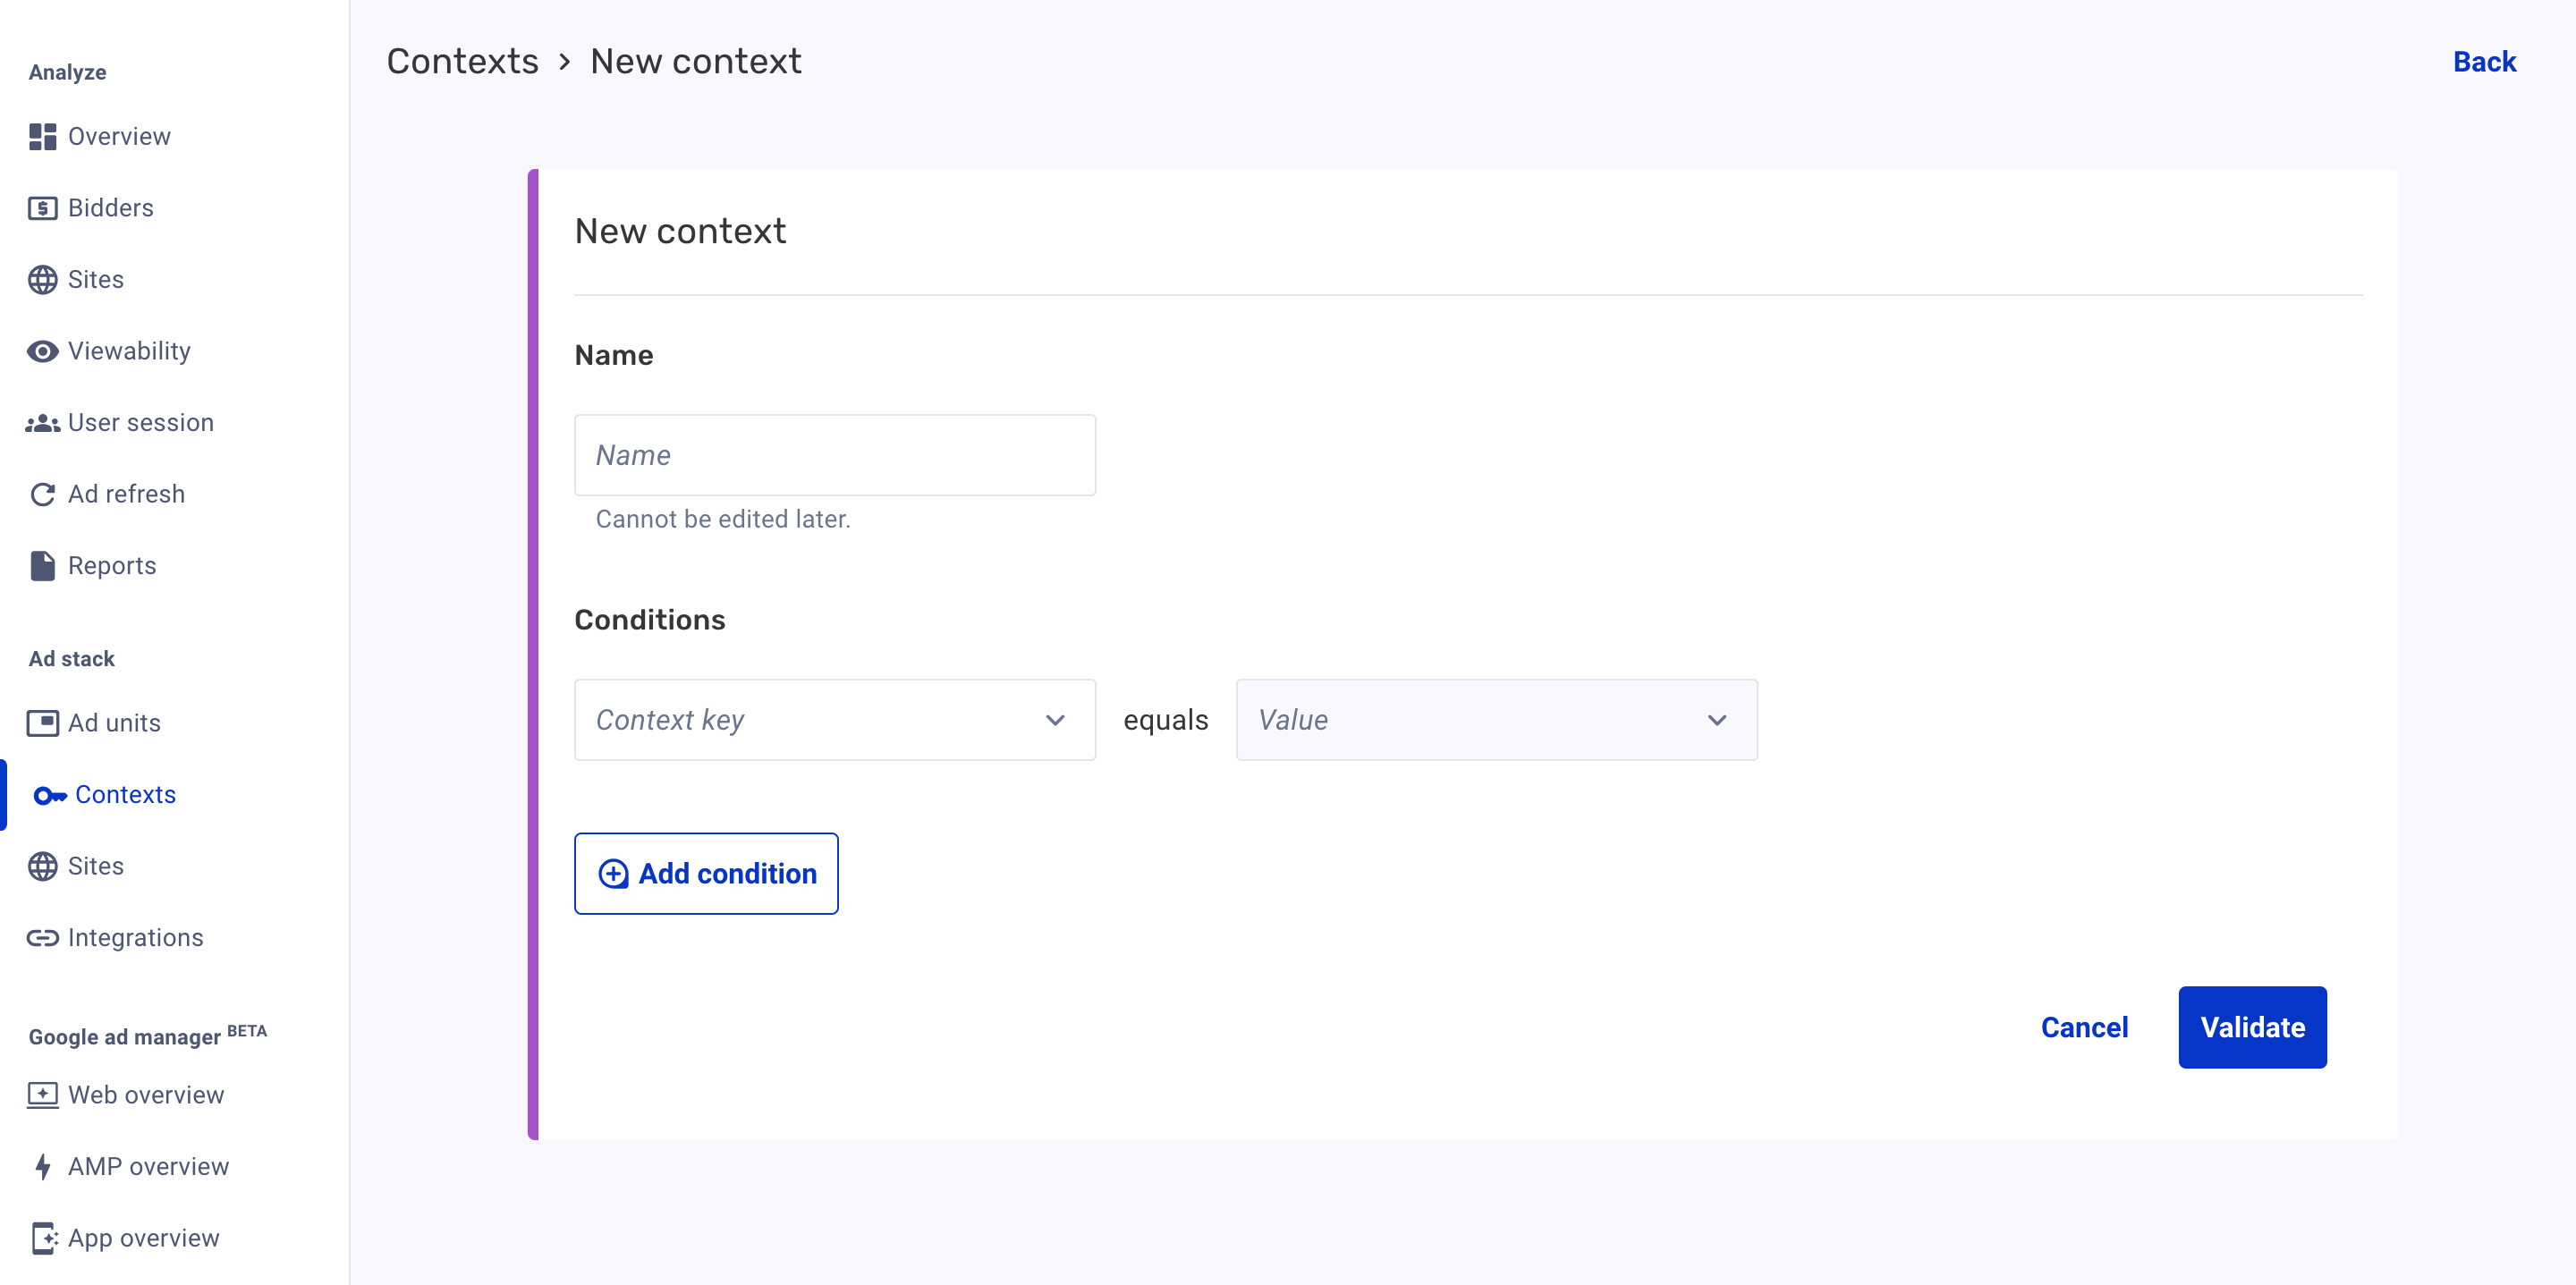Click the Validate button
The image size is (2576, 1285).
(2251, 1027)
